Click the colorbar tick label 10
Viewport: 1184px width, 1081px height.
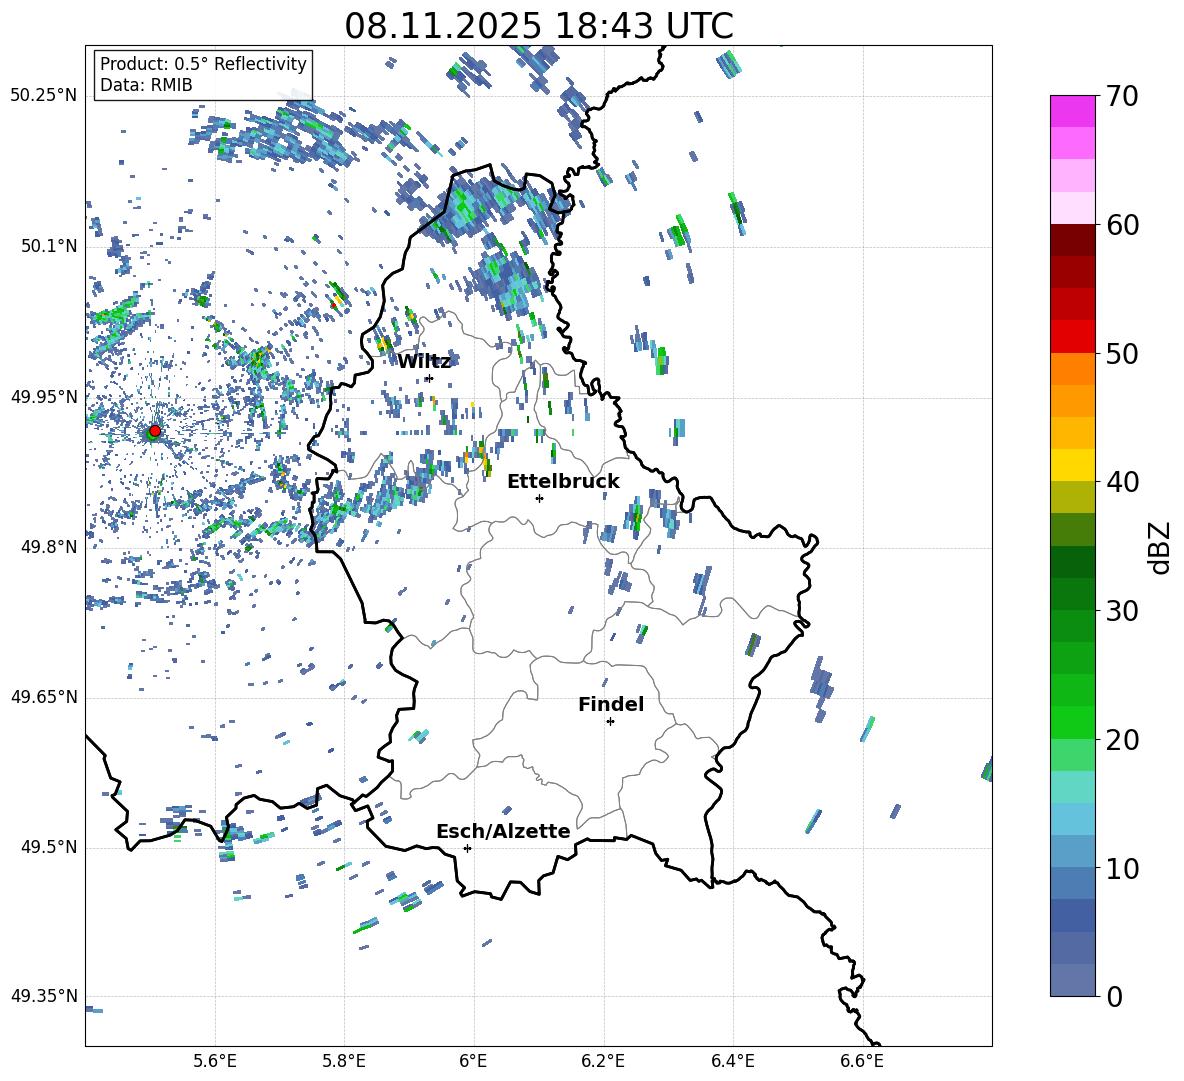click(x=1123, y=868)
